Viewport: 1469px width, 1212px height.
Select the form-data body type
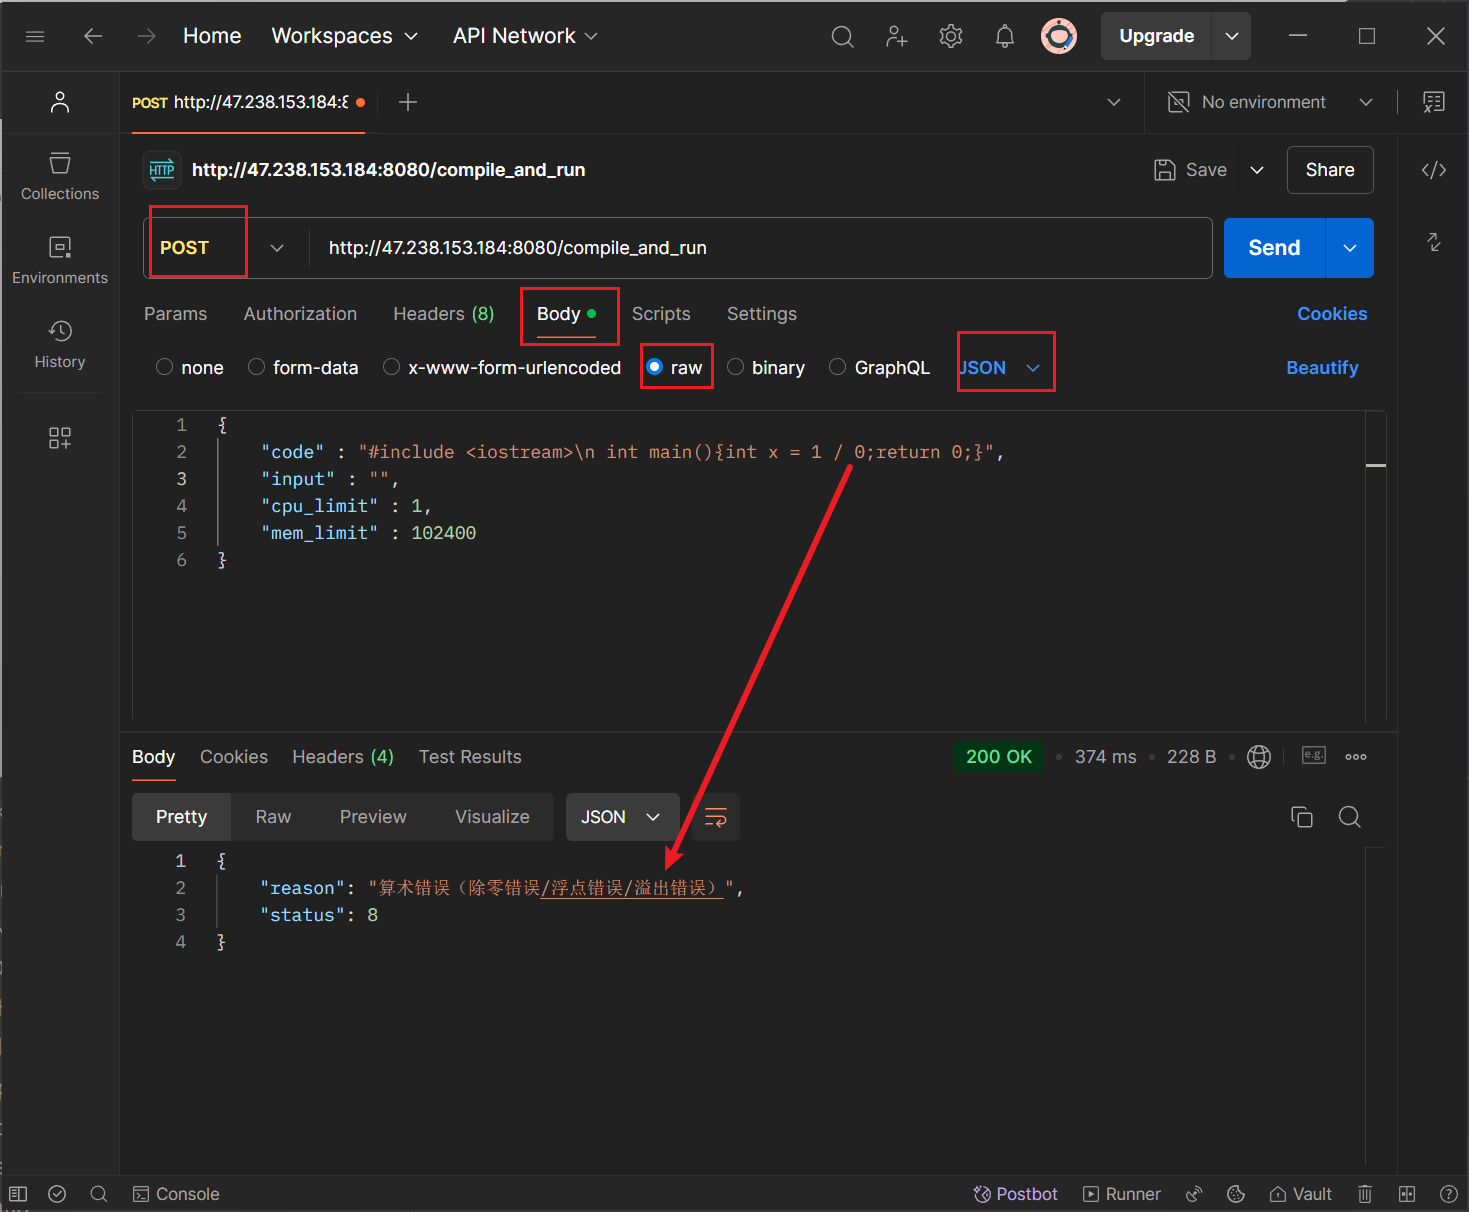pyautogui.click(x=257, y=368)
